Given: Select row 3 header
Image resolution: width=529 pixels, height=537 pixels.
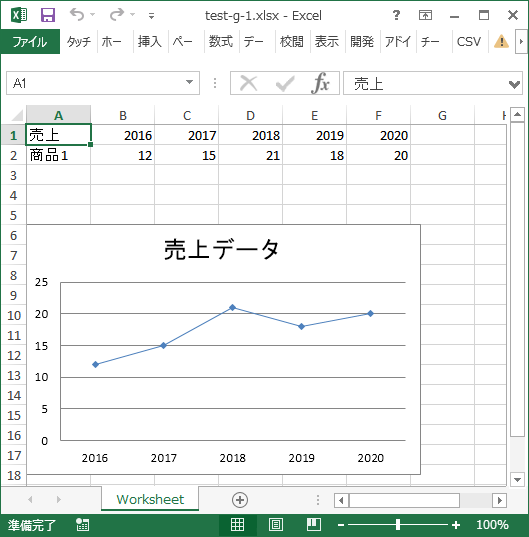Looking at the screenshot, I should 14,175.
